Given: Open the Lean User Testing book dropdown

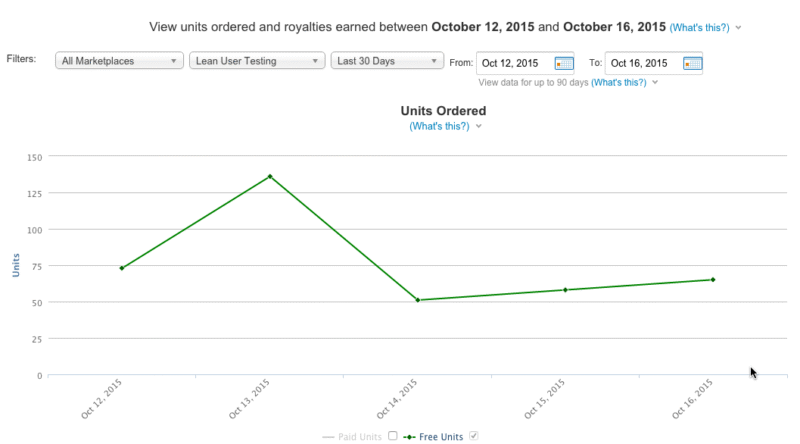Looking at the screenshot, I should coord(256,61).
